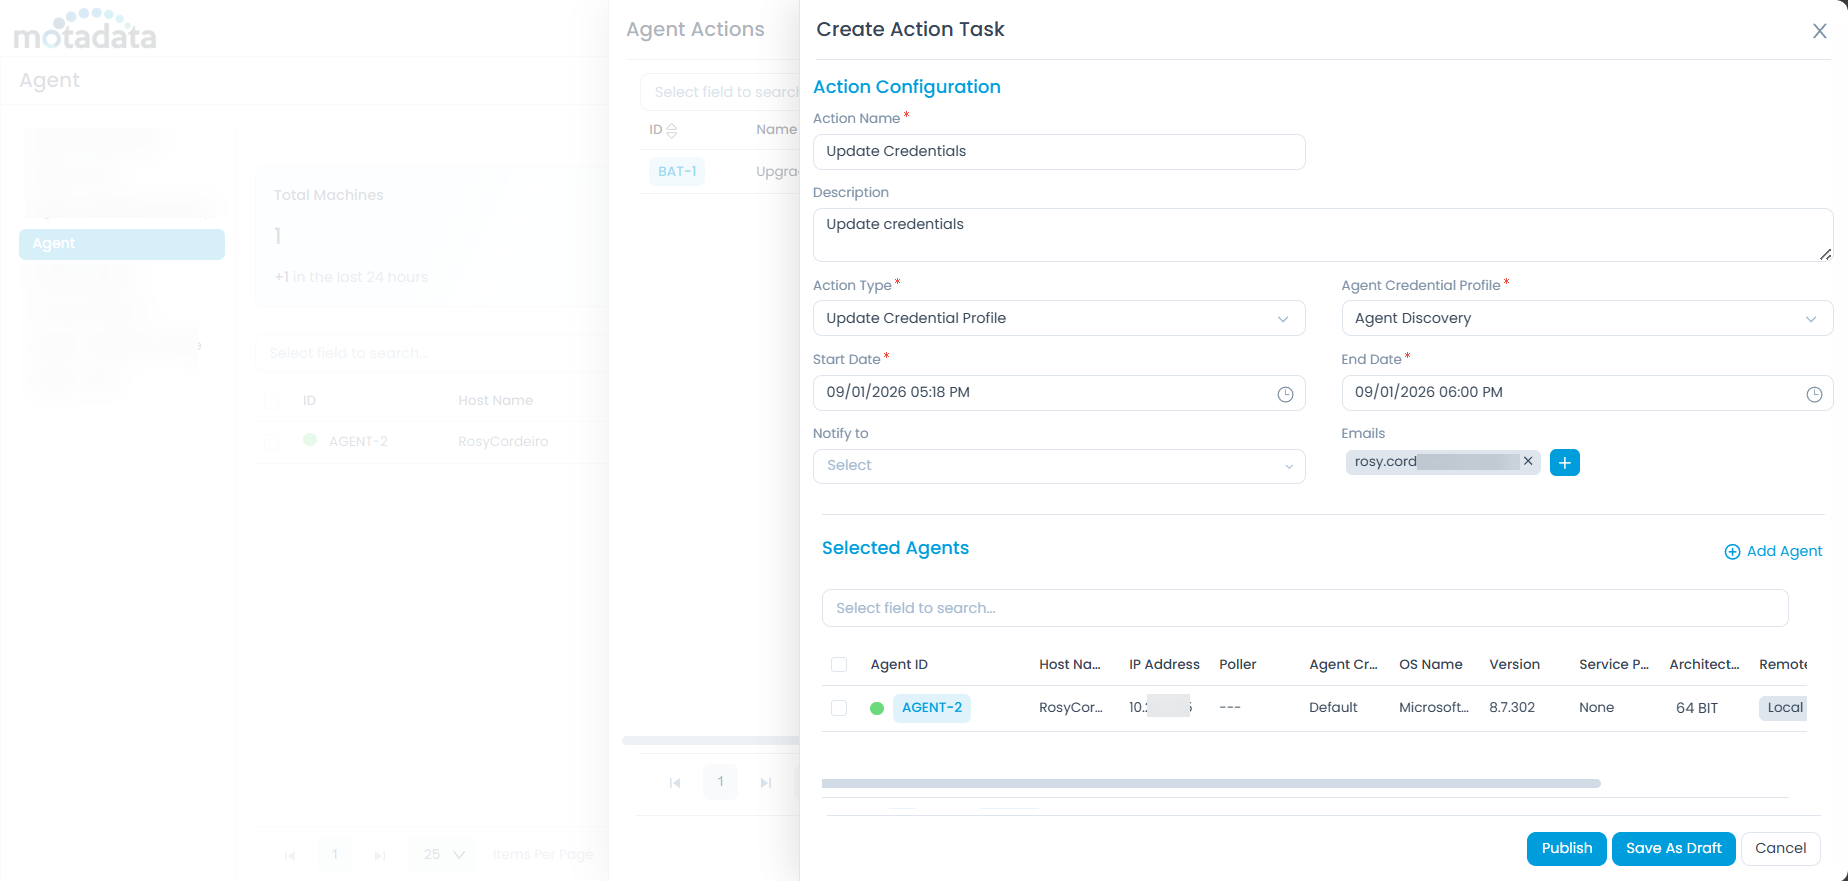Open the AGENT-2 link in Selected Agents
Viewport: 1848px width, 881px height.
pos(931,708)
